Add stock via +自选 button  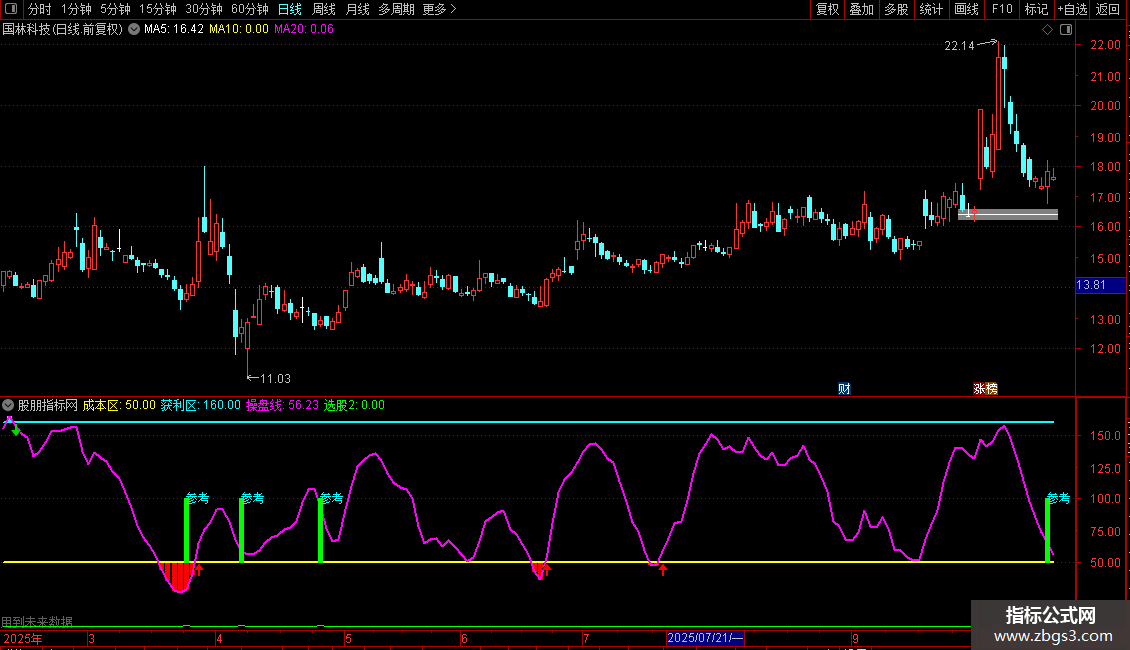1071,9
